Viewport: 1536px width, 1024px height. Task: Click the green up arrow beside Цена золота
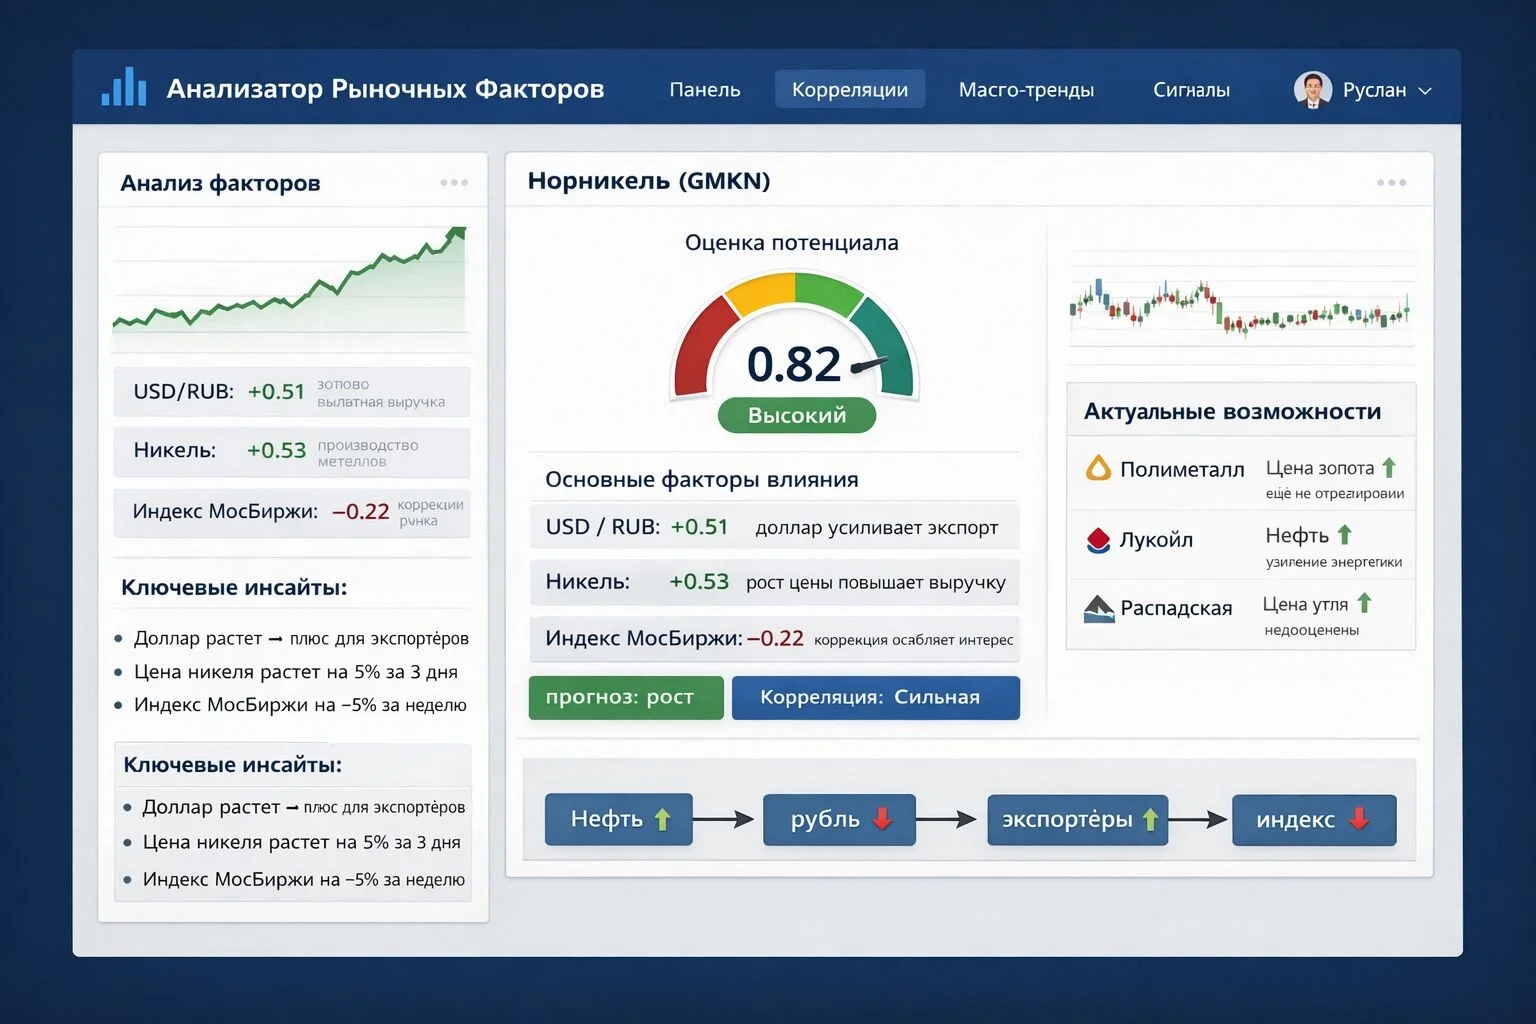1389,467
